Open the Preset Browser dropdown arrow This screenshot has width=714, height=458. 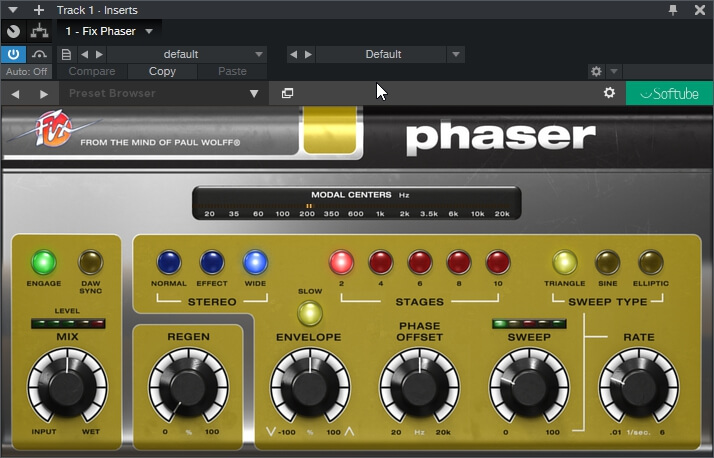254,94
